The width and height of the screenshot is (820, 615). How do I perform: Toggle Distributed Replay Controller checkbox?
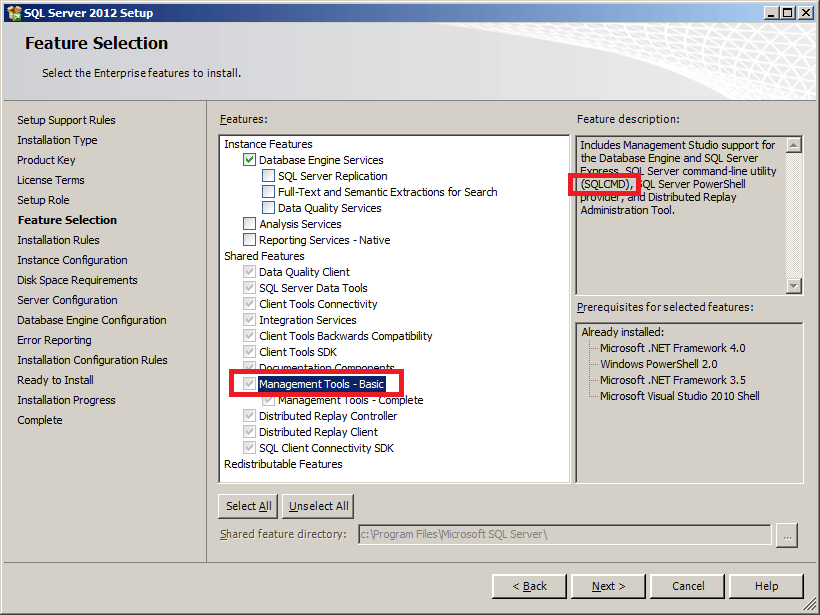coord(249,416)
